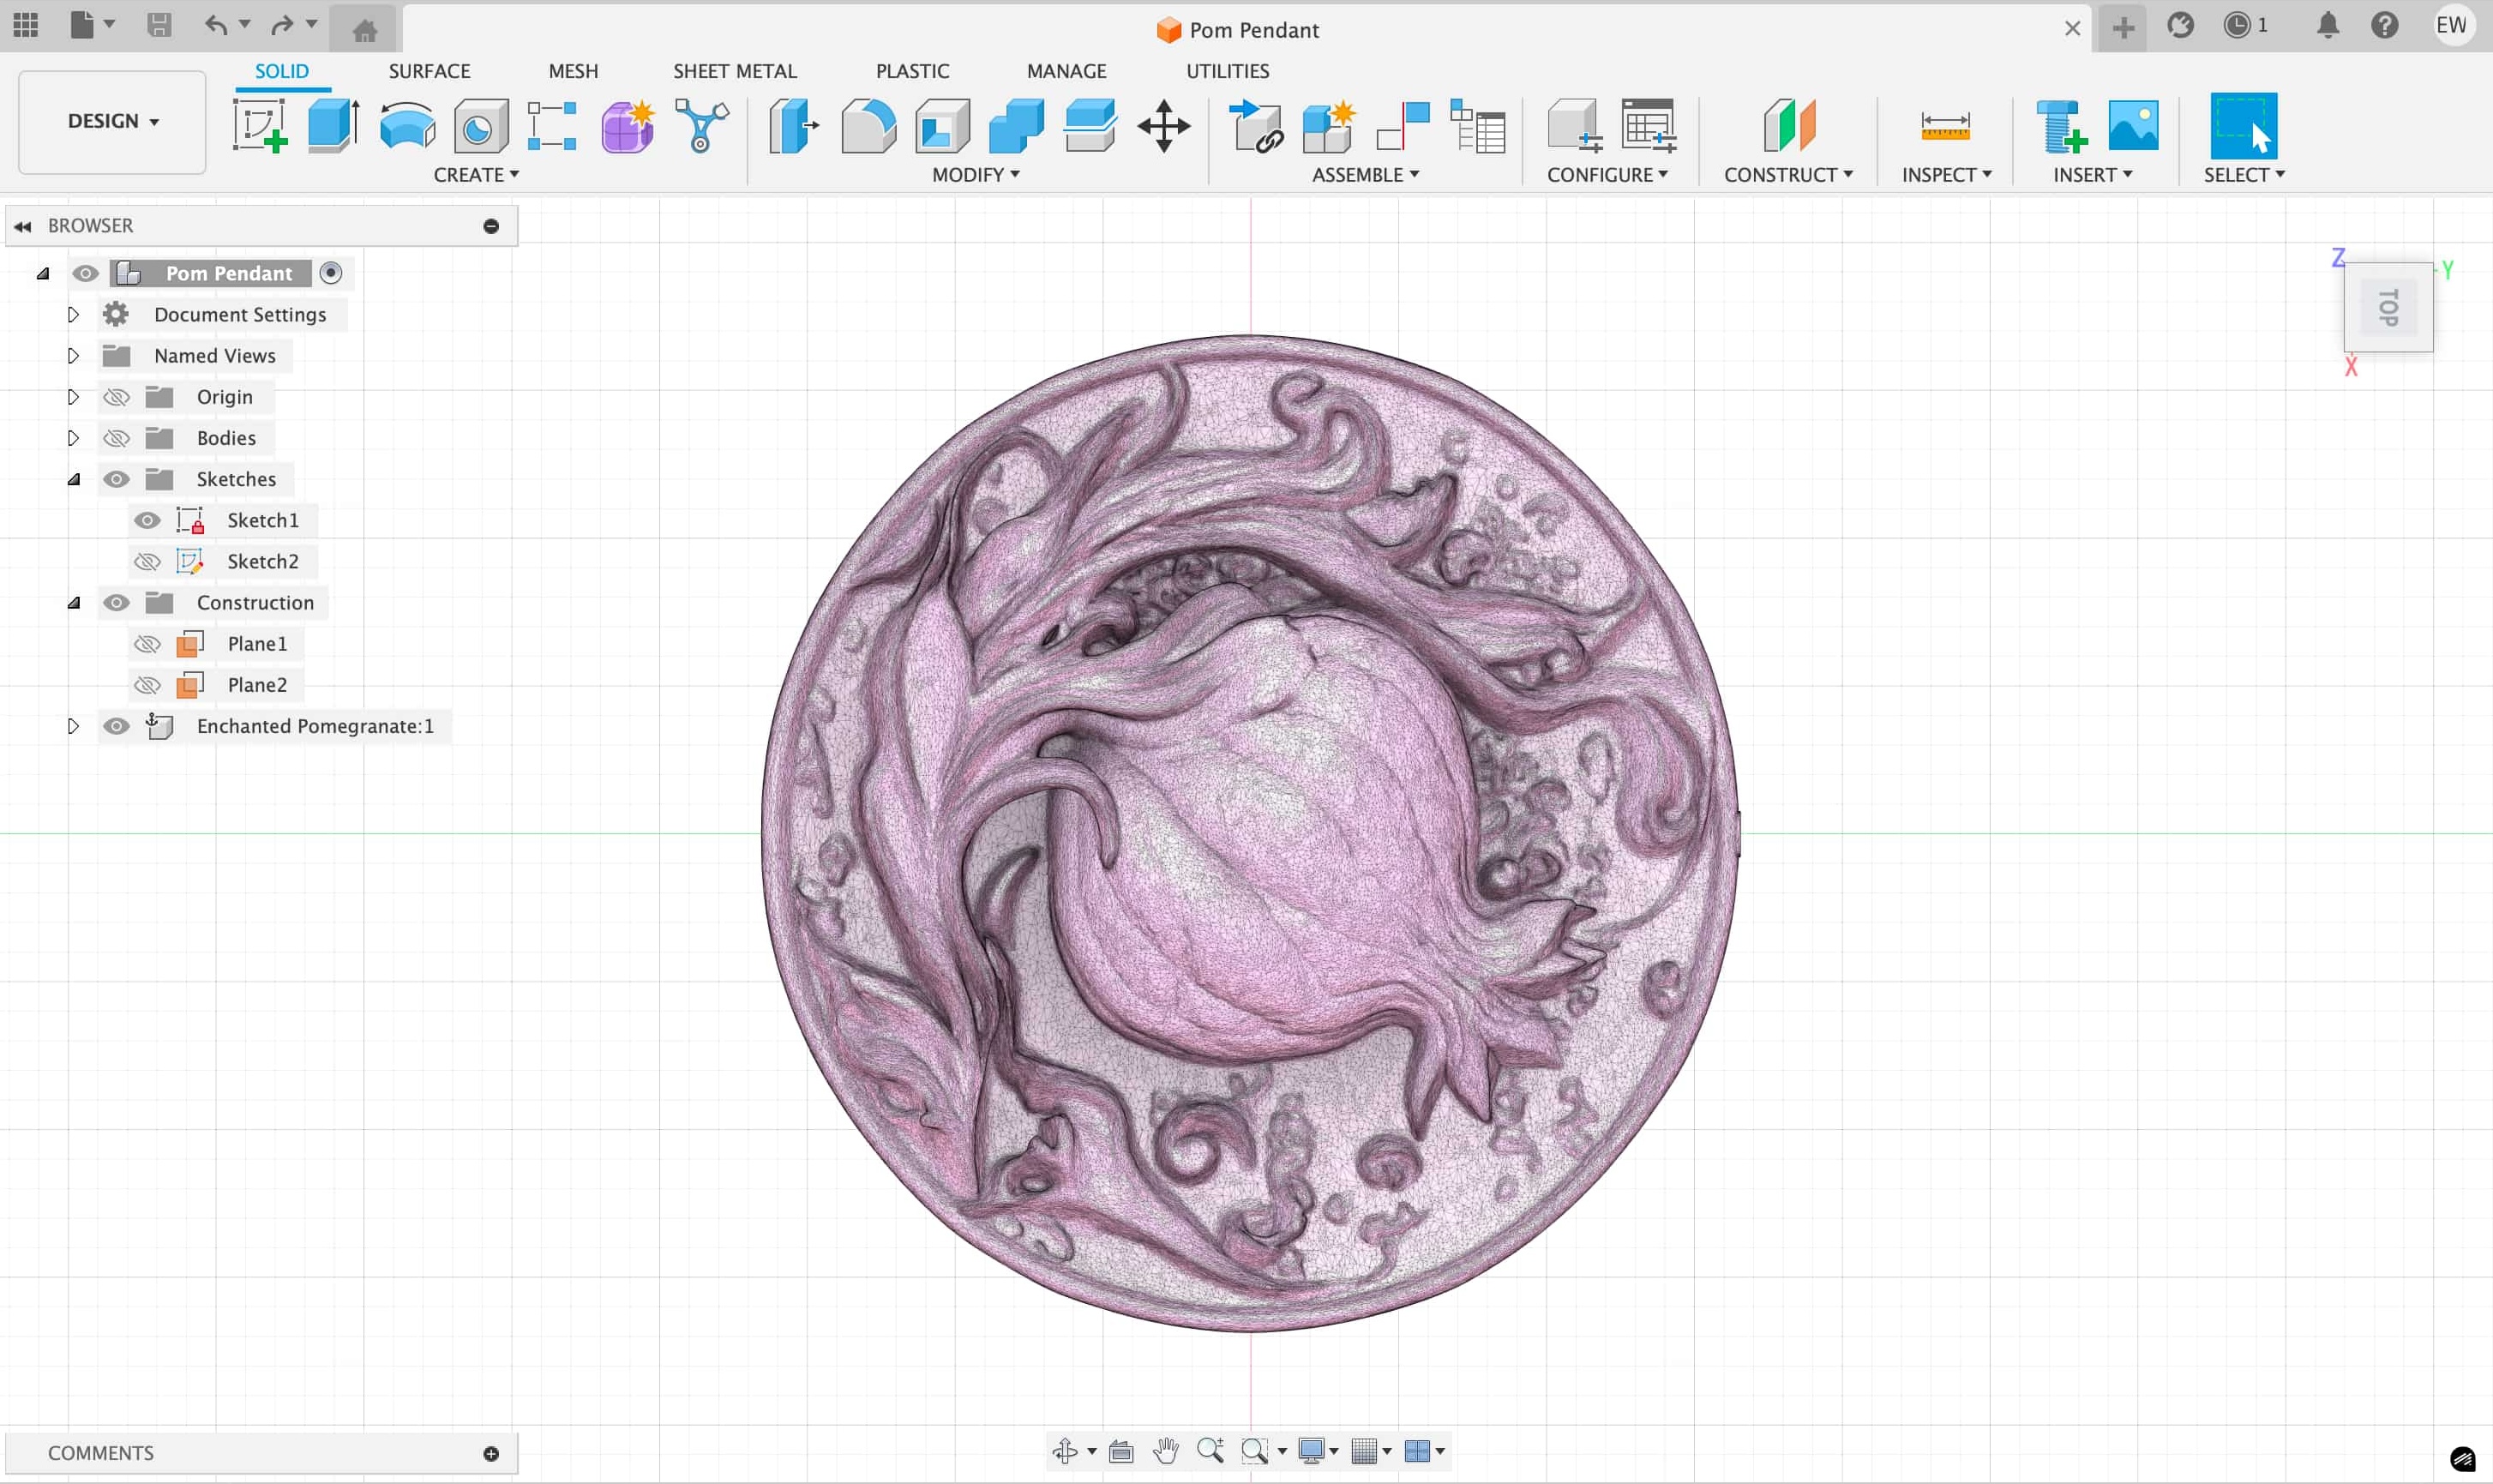This screenshot has width=2493, height=1484.
Task: Expand the Document Settings node
Action: point(73,315)
